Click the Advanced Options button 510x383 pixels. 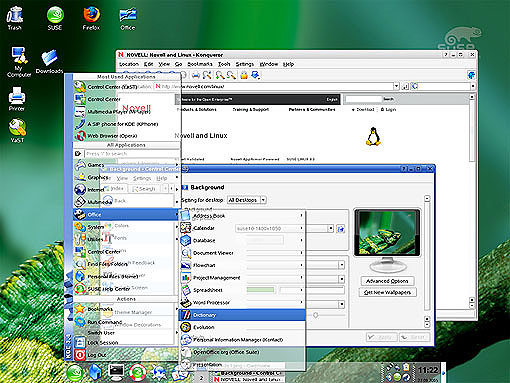(x=387, y=281)
